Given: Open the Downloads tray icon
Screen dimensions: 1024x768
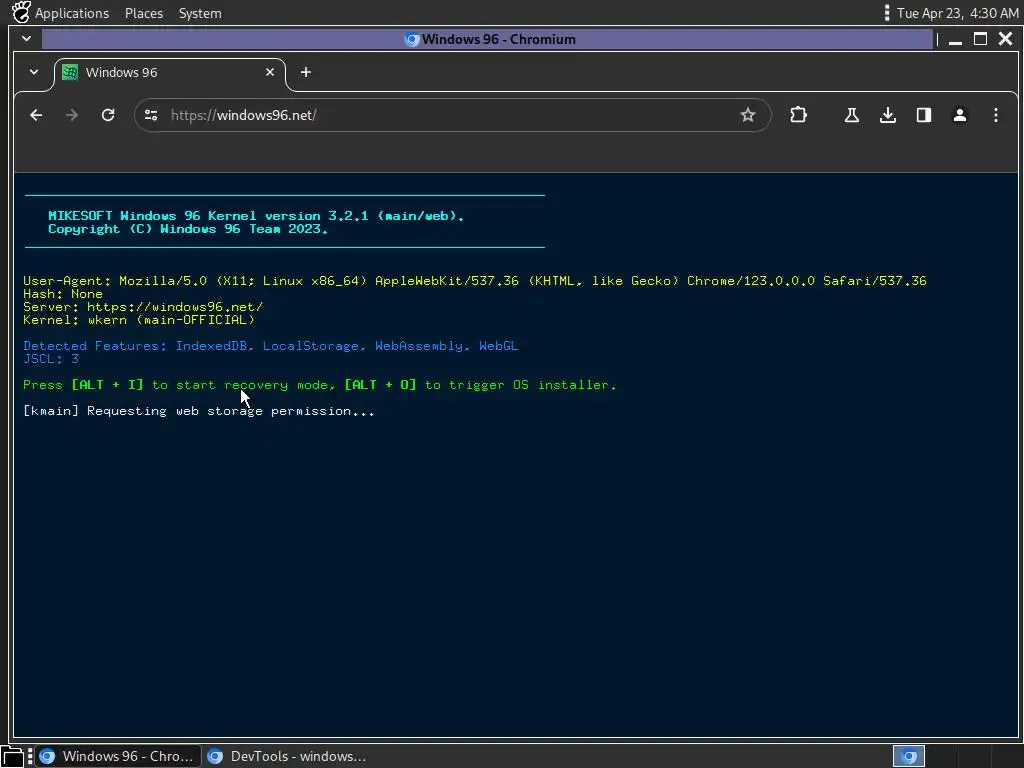Looking at the screenshot, I should coord(888,115).
